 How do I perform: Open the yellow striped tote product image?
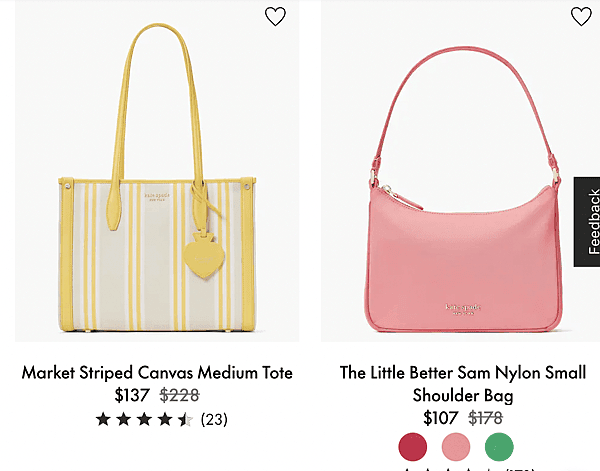157,171
